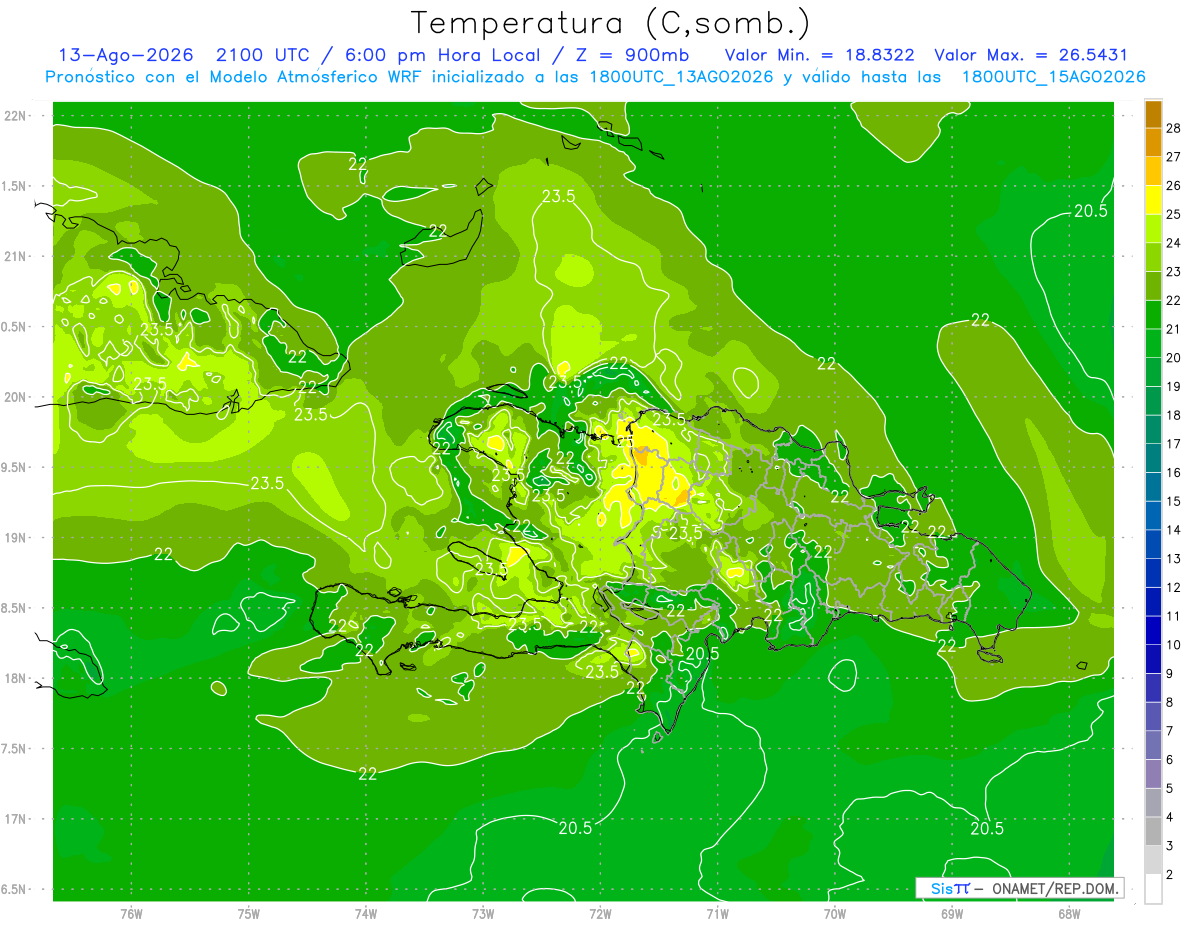
Task: Click the 17N latitude axis label
Action: (x=16, y=820)
